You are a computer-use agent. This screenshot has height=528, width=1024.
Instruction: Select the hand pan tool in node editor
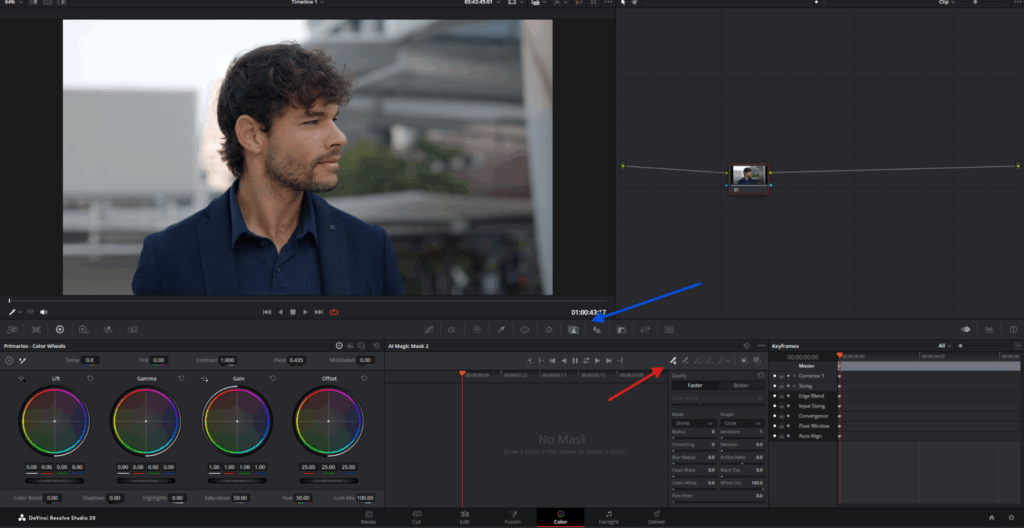633,3
